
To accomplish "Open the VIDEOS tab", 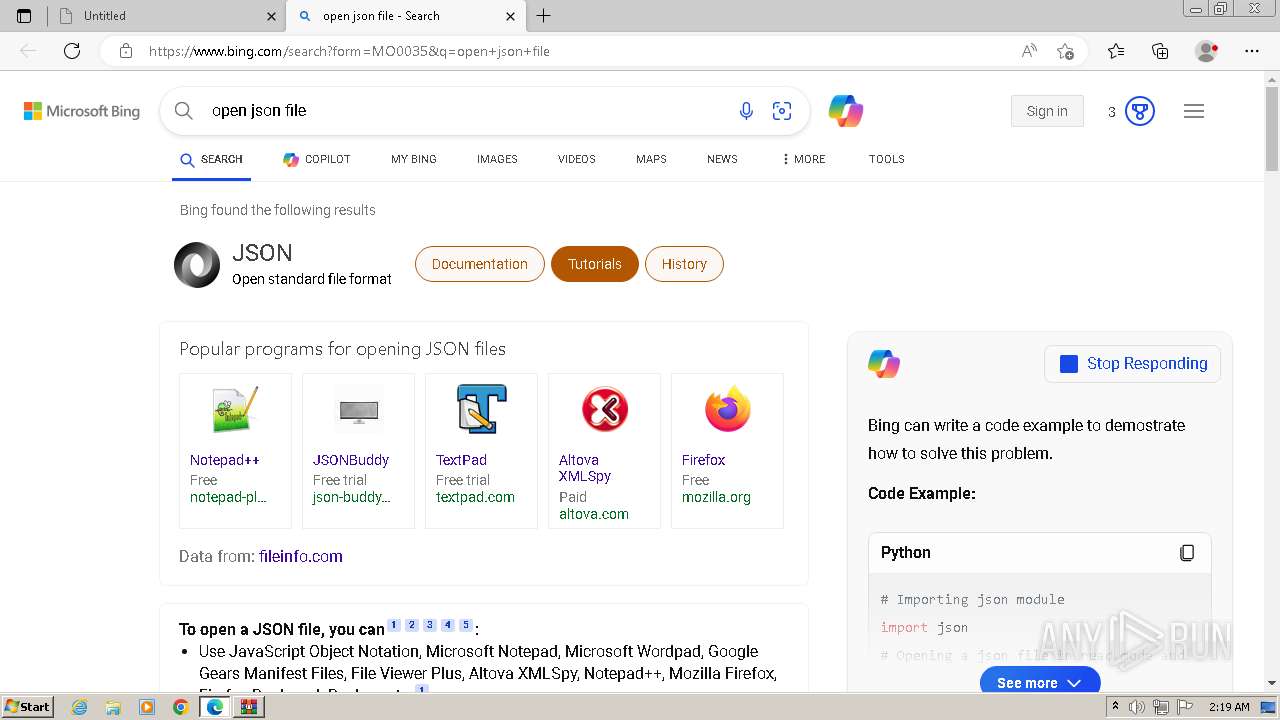I will coord(577,159).
